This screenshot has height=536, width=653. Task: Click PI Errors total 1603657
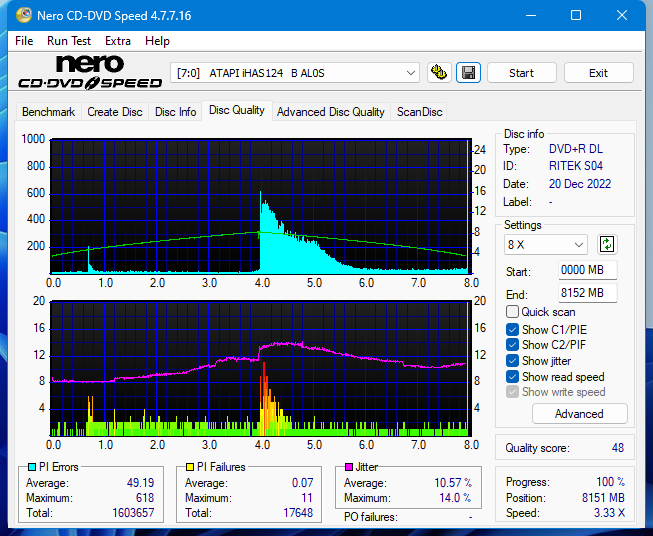133,513
